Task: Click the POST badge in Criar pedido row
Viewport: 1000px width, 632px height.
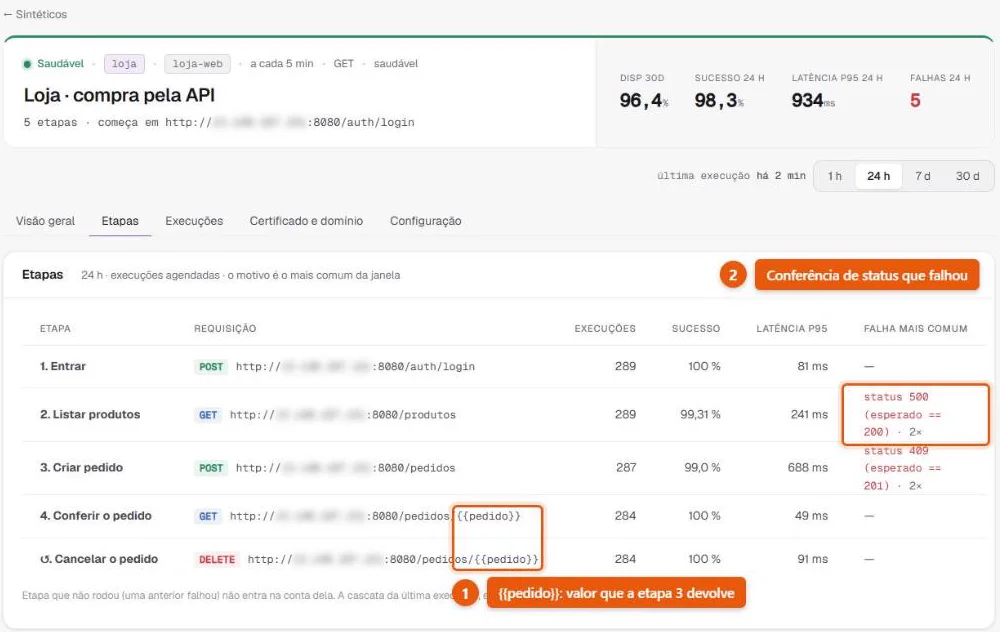Action: pyautogui.click(x=210, y=468)
